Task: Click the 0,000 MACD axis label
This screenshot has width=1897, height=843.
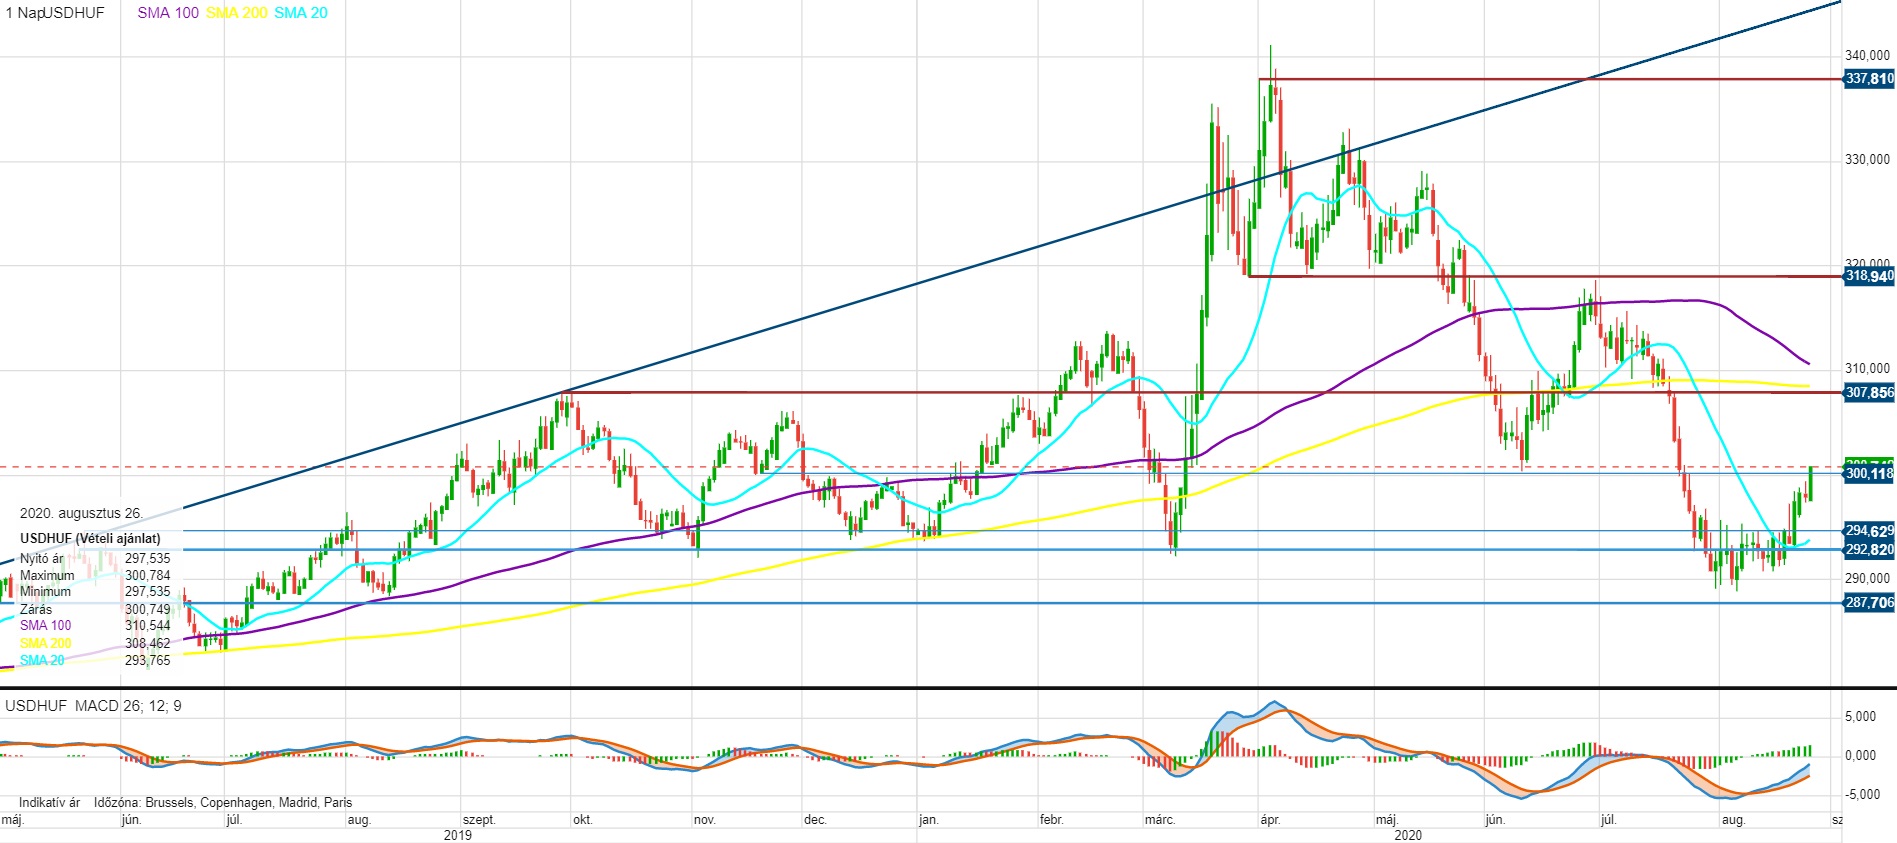Action: pos(1861,756)
